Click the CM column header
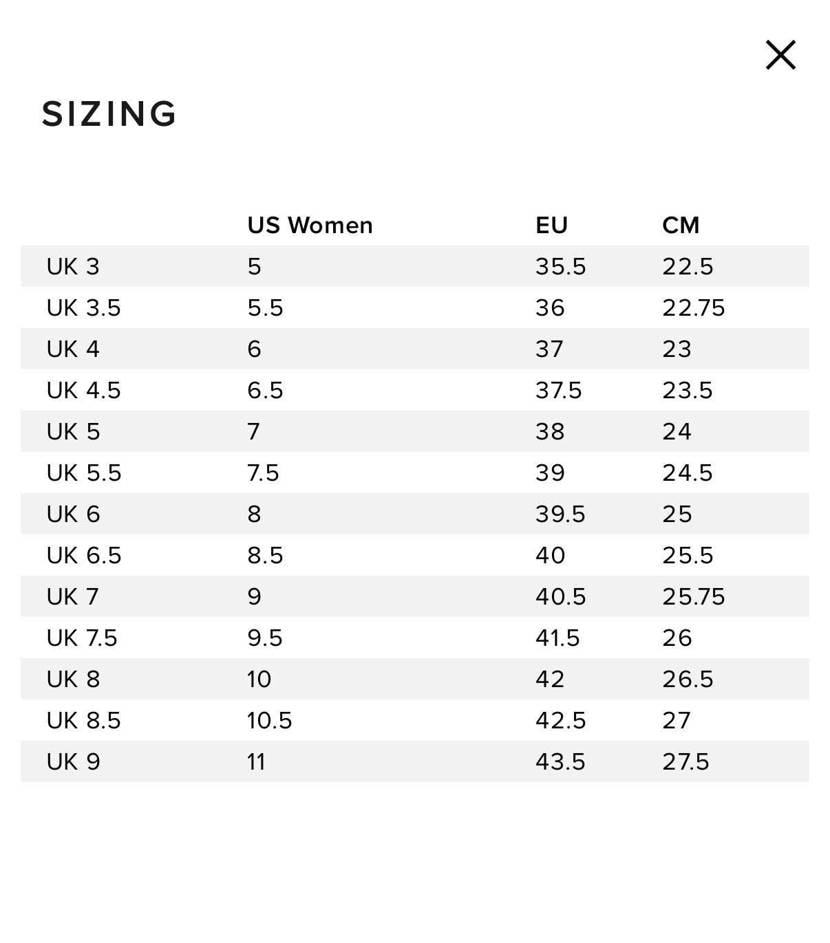Image resolution: width=830 pixels, height=943 pixels. pyautogui.click(x=680, y=226)
